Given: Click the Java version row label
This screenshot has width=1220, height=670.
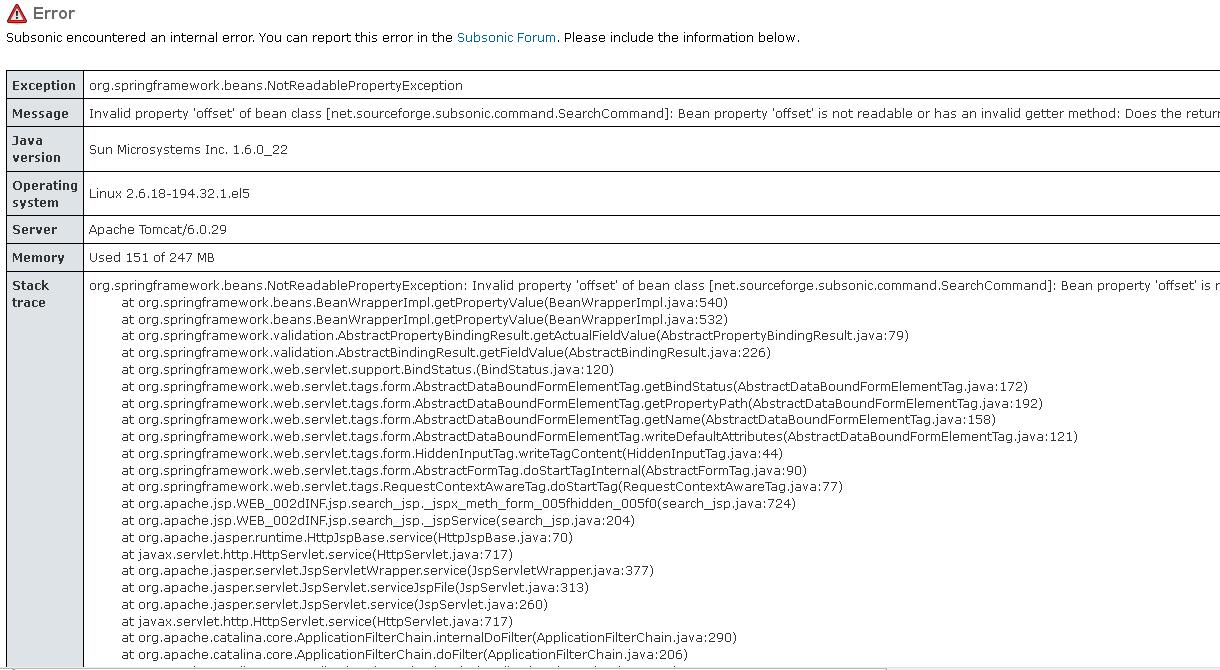Looking at the screenshot, I should 36,149.
